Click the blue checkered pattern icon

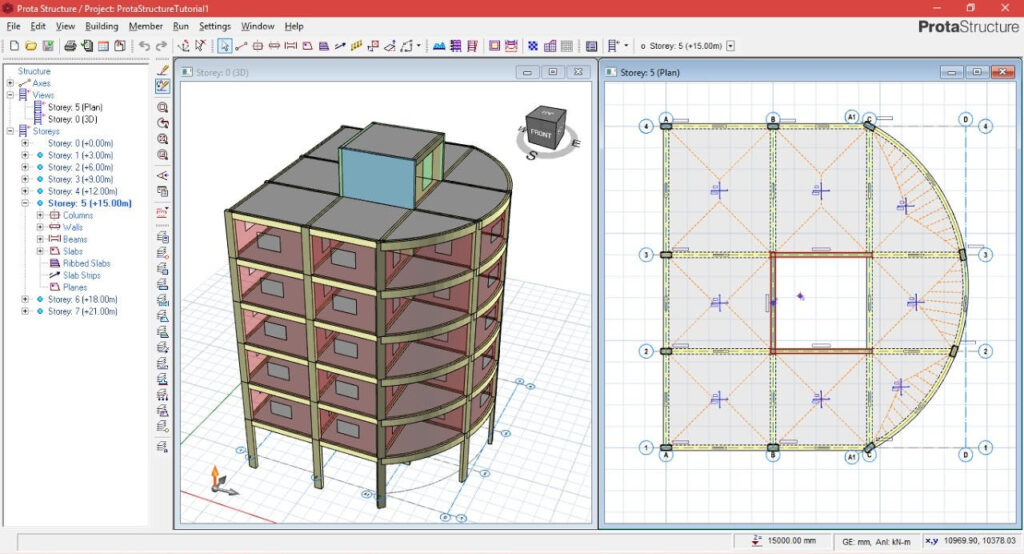click(533, 46)
